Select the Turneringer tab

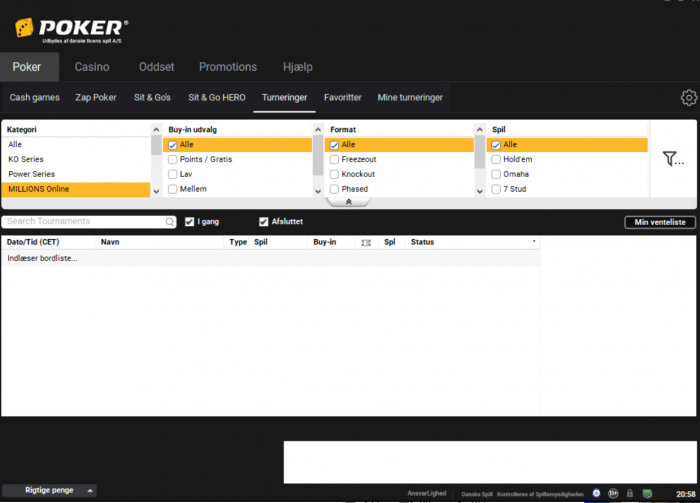tap(284, 97)
